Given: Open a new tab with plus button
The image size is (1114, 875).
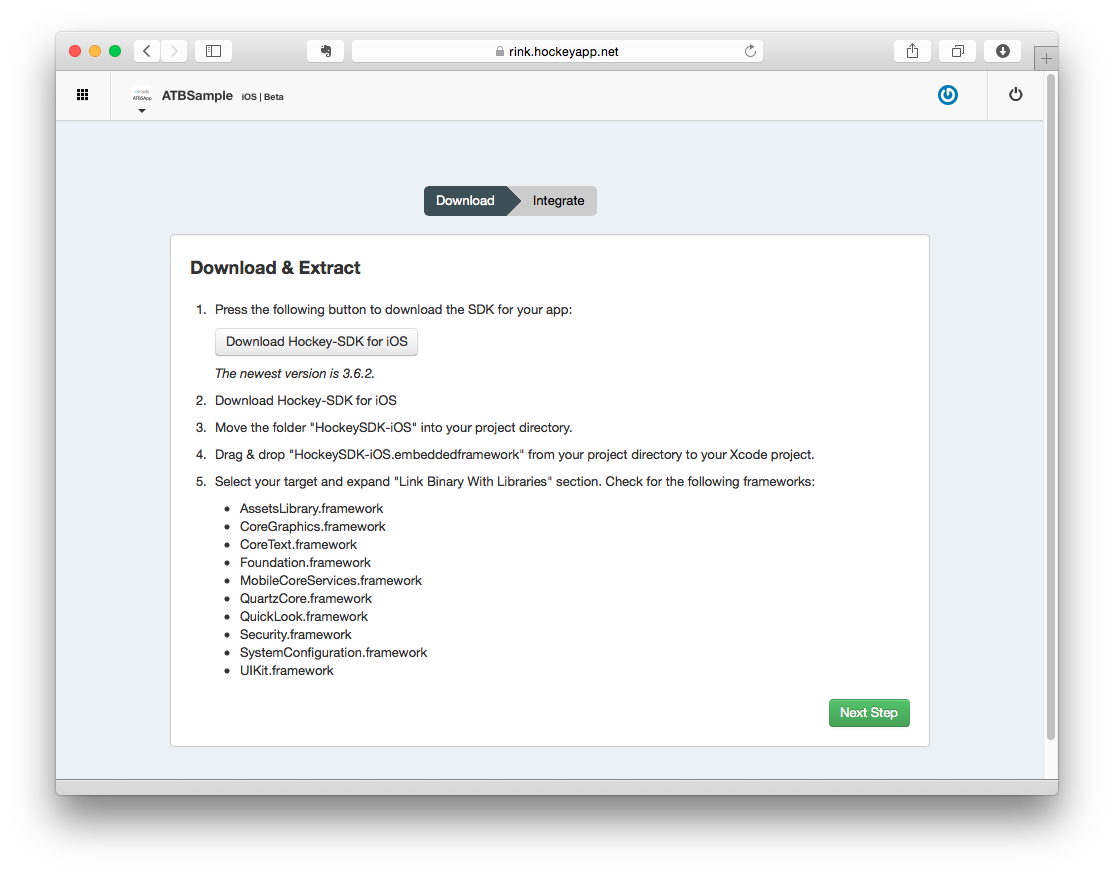Looking at the screenshot, I should pyautogui.click(x=1046, y=59).
